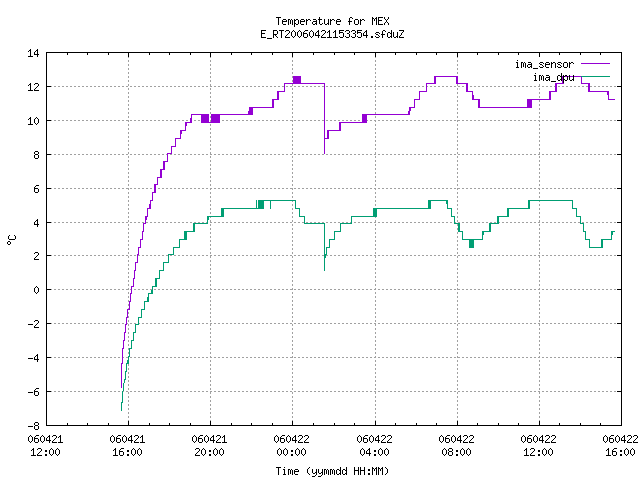
Task: Click the x-axis tick label '060422 12:00'
Action: (538, 446)
